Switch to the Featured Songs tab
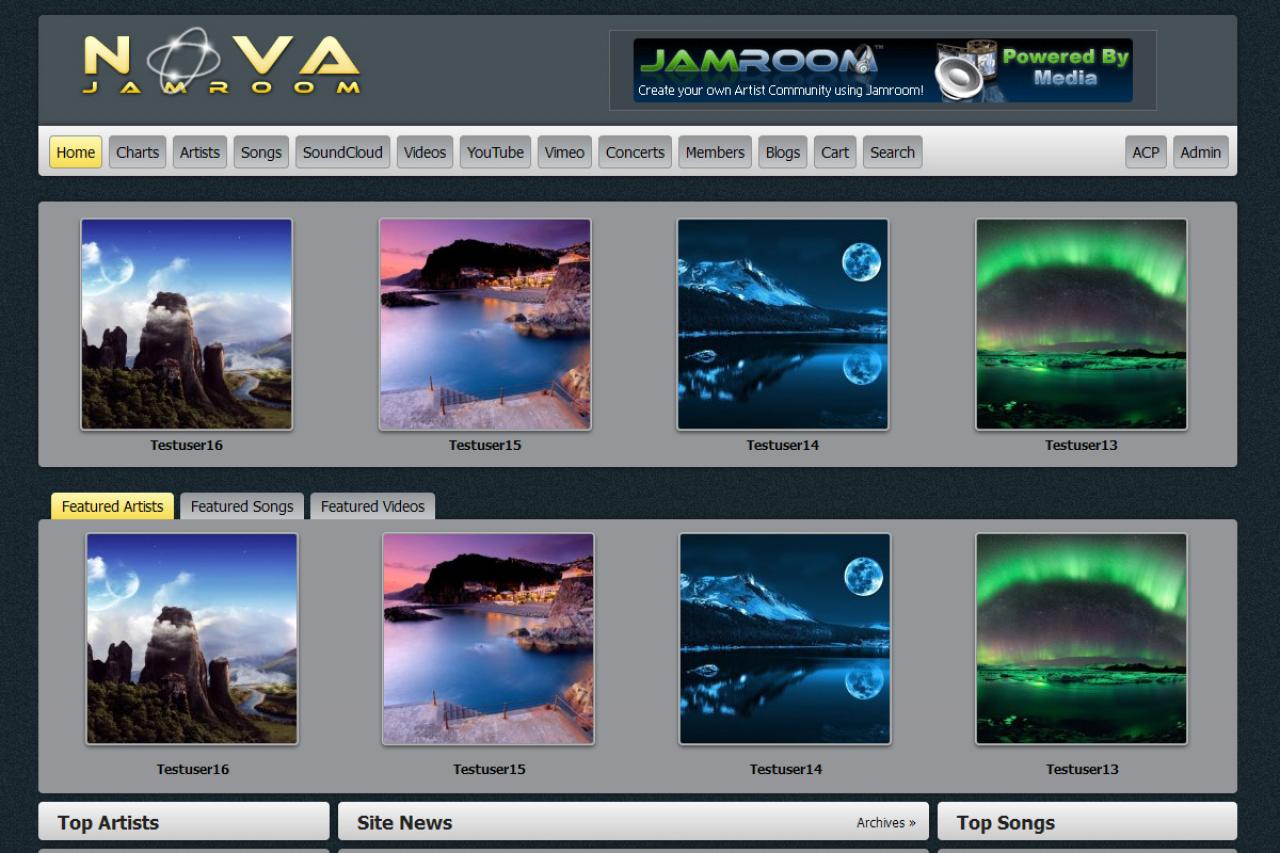This screenshot has width=1280, height=853. [x=242, y=506]
